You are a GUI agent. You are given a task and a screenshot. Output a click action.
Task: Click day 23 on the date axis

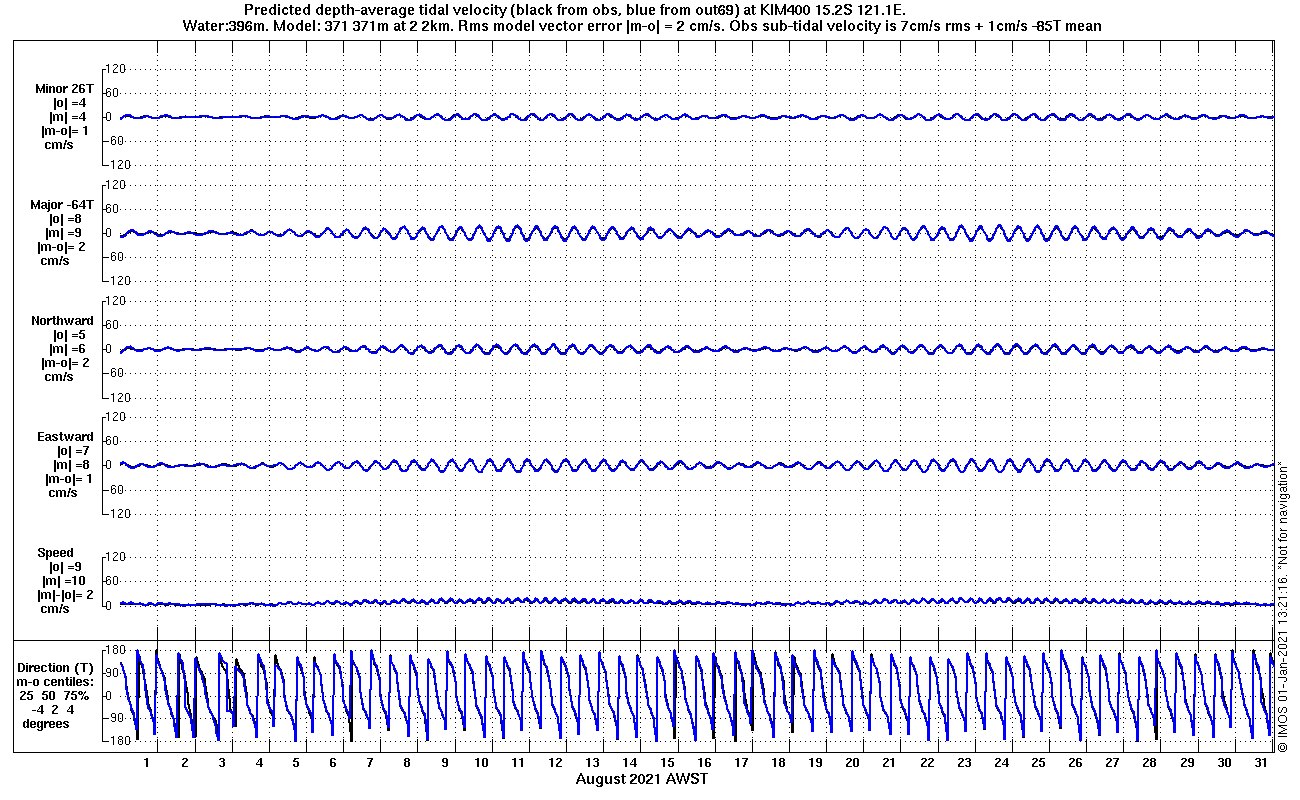click(964, 763)
